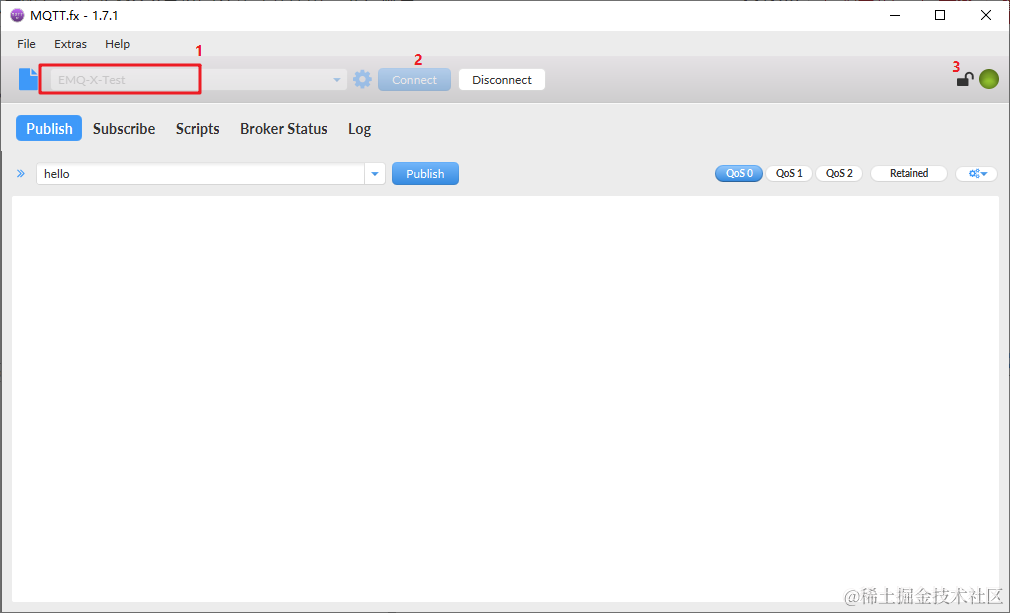Click the green connection status indicator
Image resolution: width=1010 pixels, height=613 pixels.
coord(989,79)
